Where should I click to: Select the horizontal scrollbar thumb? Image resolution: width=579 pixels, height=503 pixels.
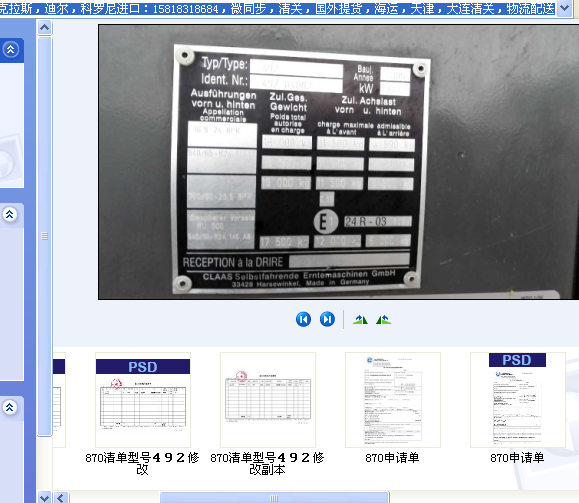(274, 497)
